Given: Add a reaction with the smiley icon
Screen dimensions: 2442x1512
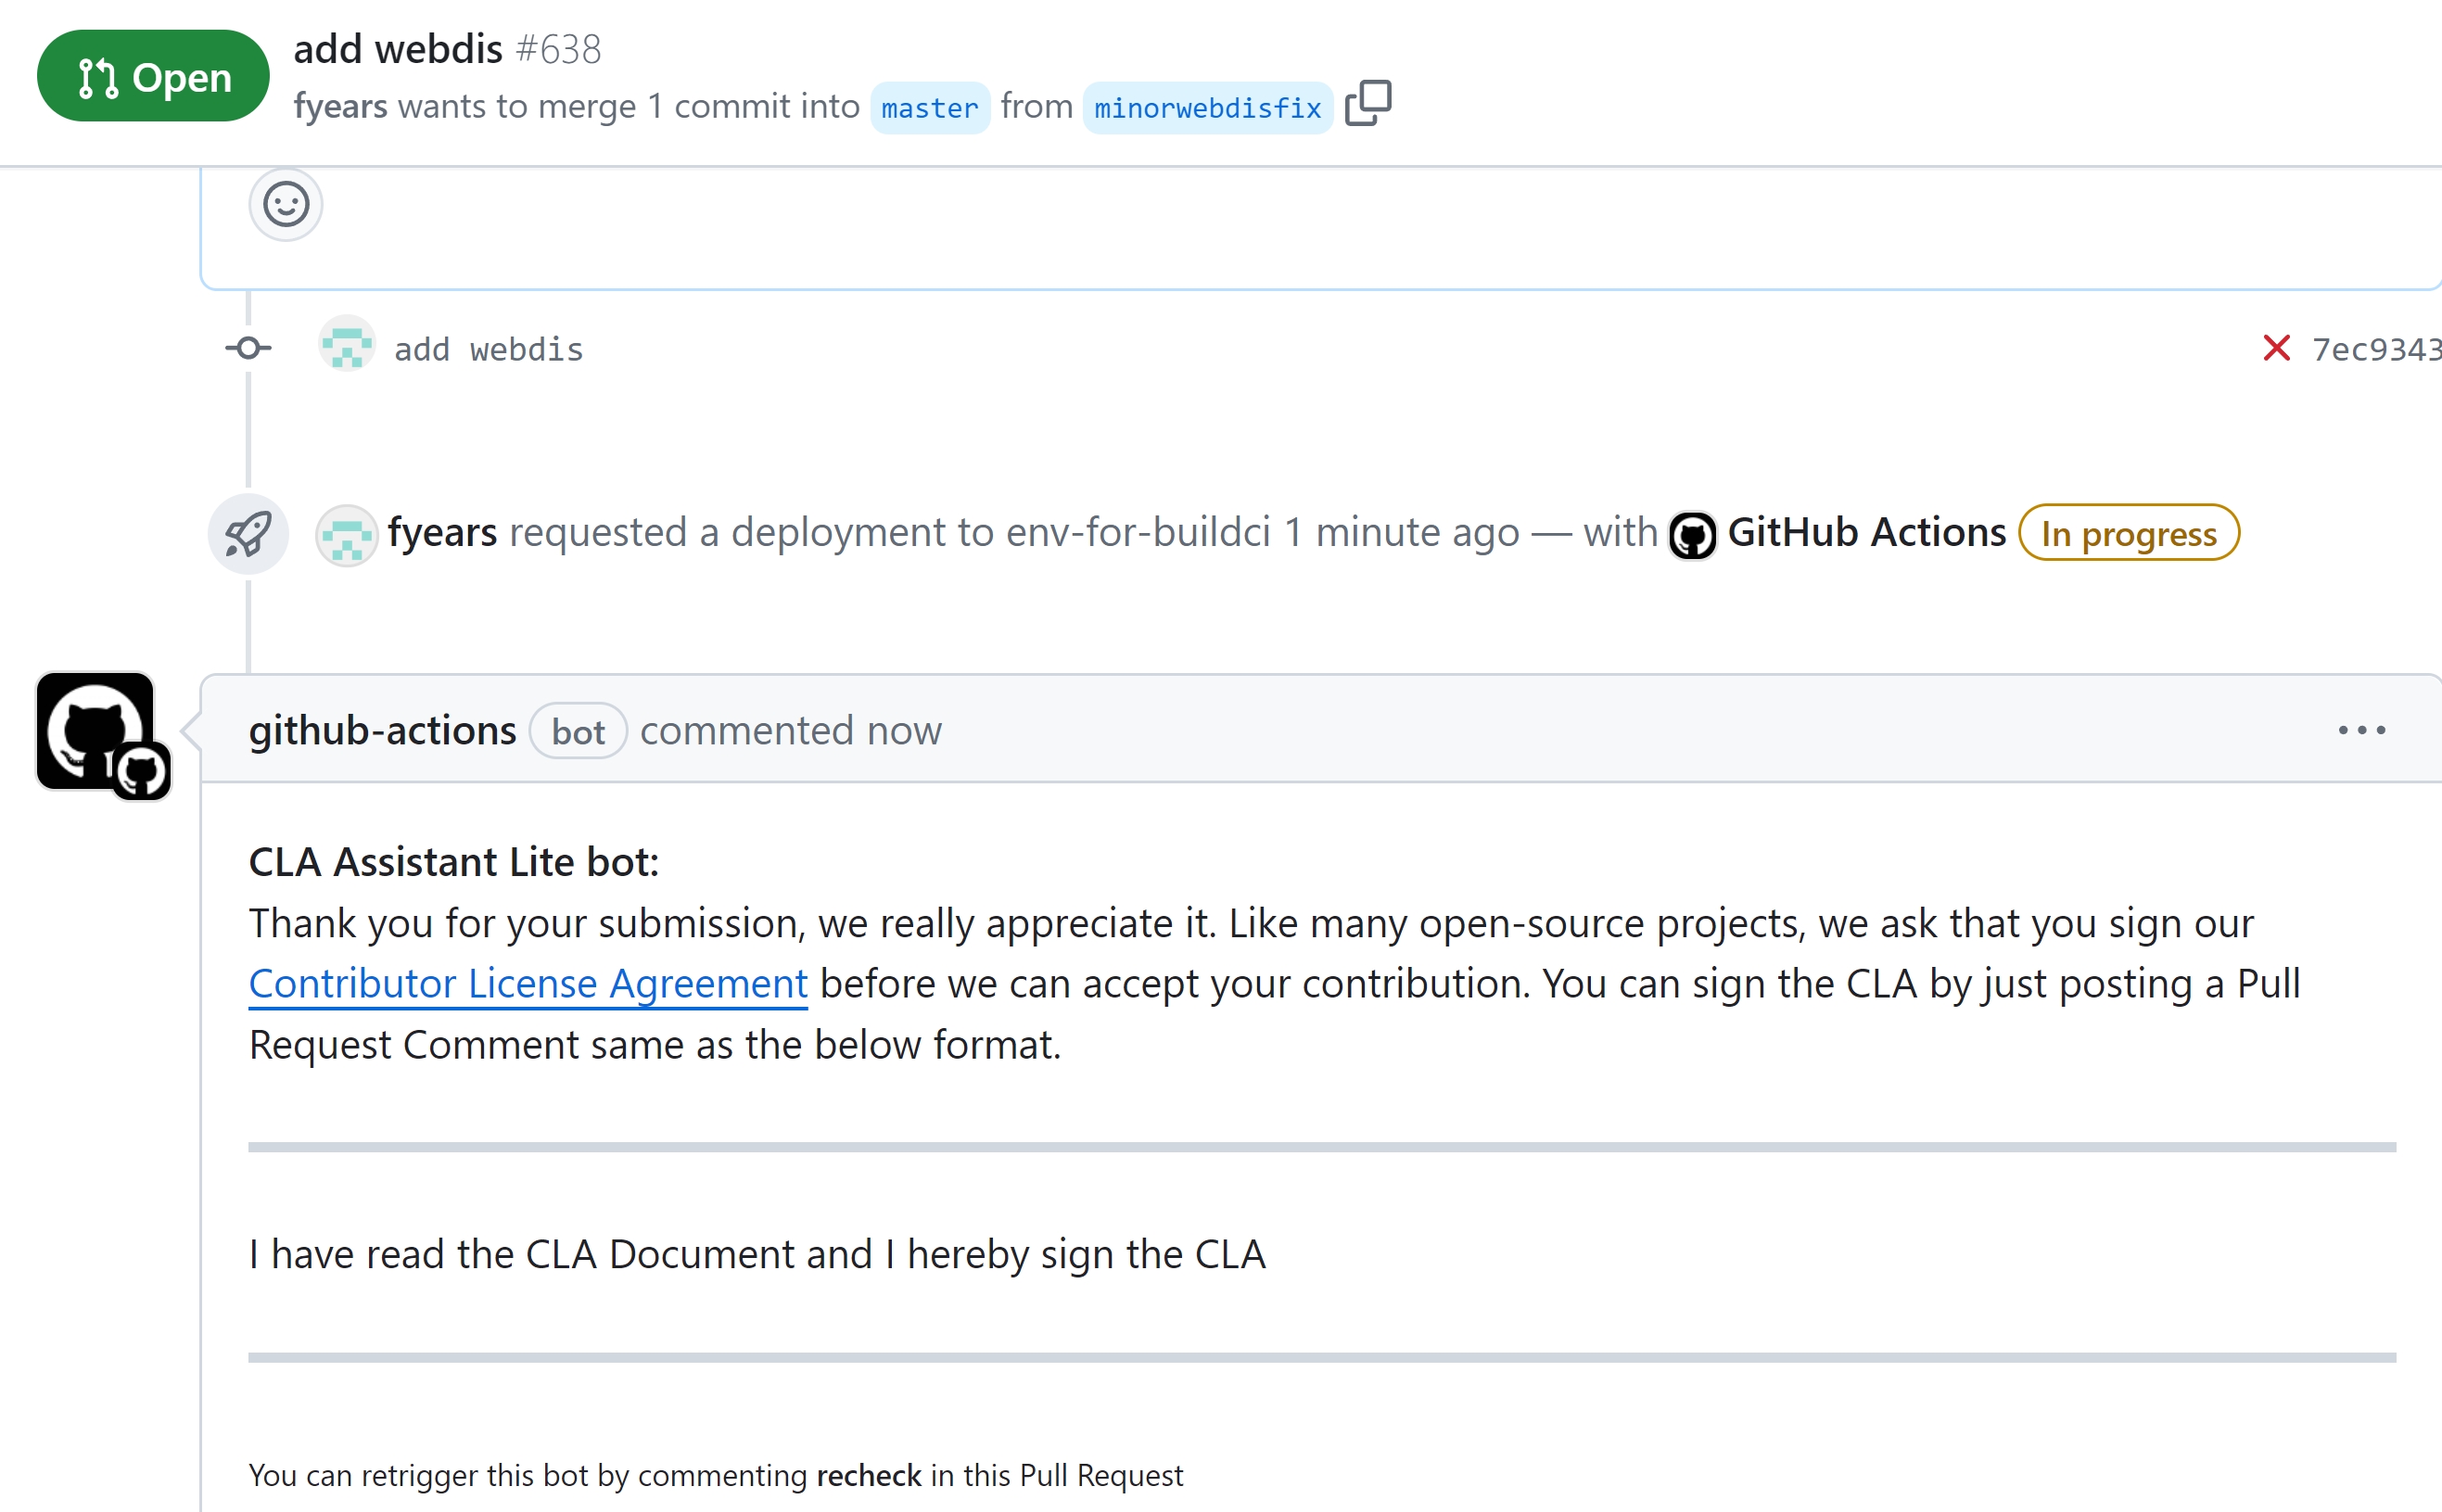Looking at the screenshot, I should [x=286, y=204].
